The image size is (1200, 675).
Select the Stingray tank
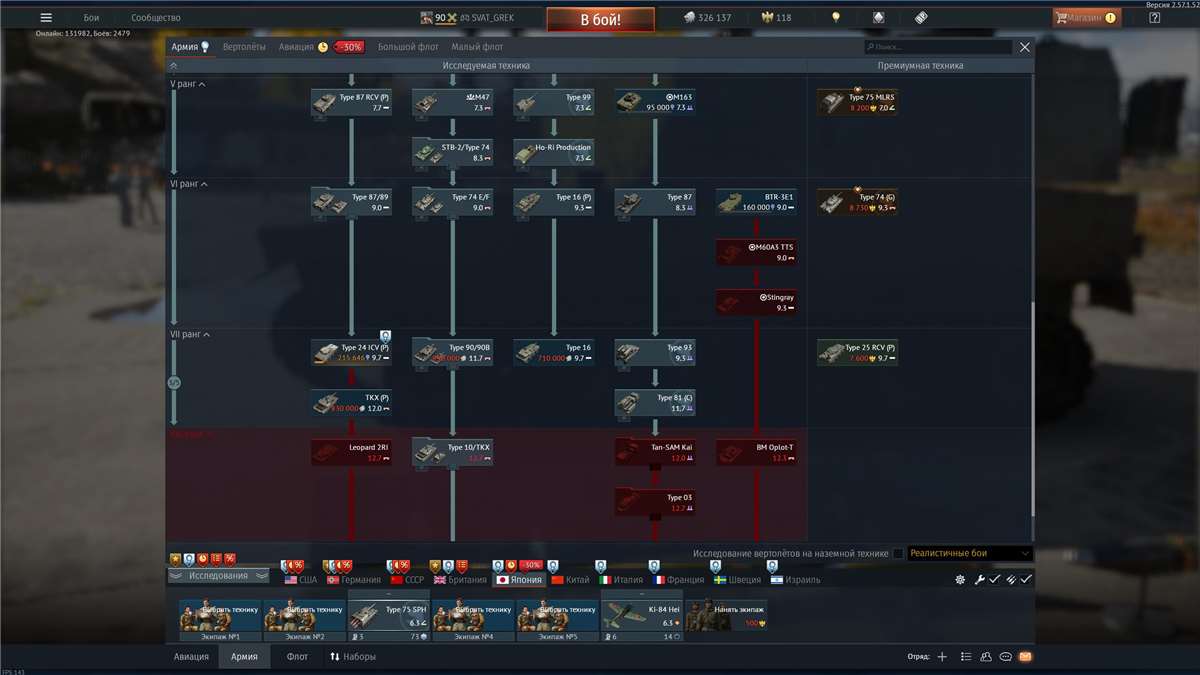point(756,302)
